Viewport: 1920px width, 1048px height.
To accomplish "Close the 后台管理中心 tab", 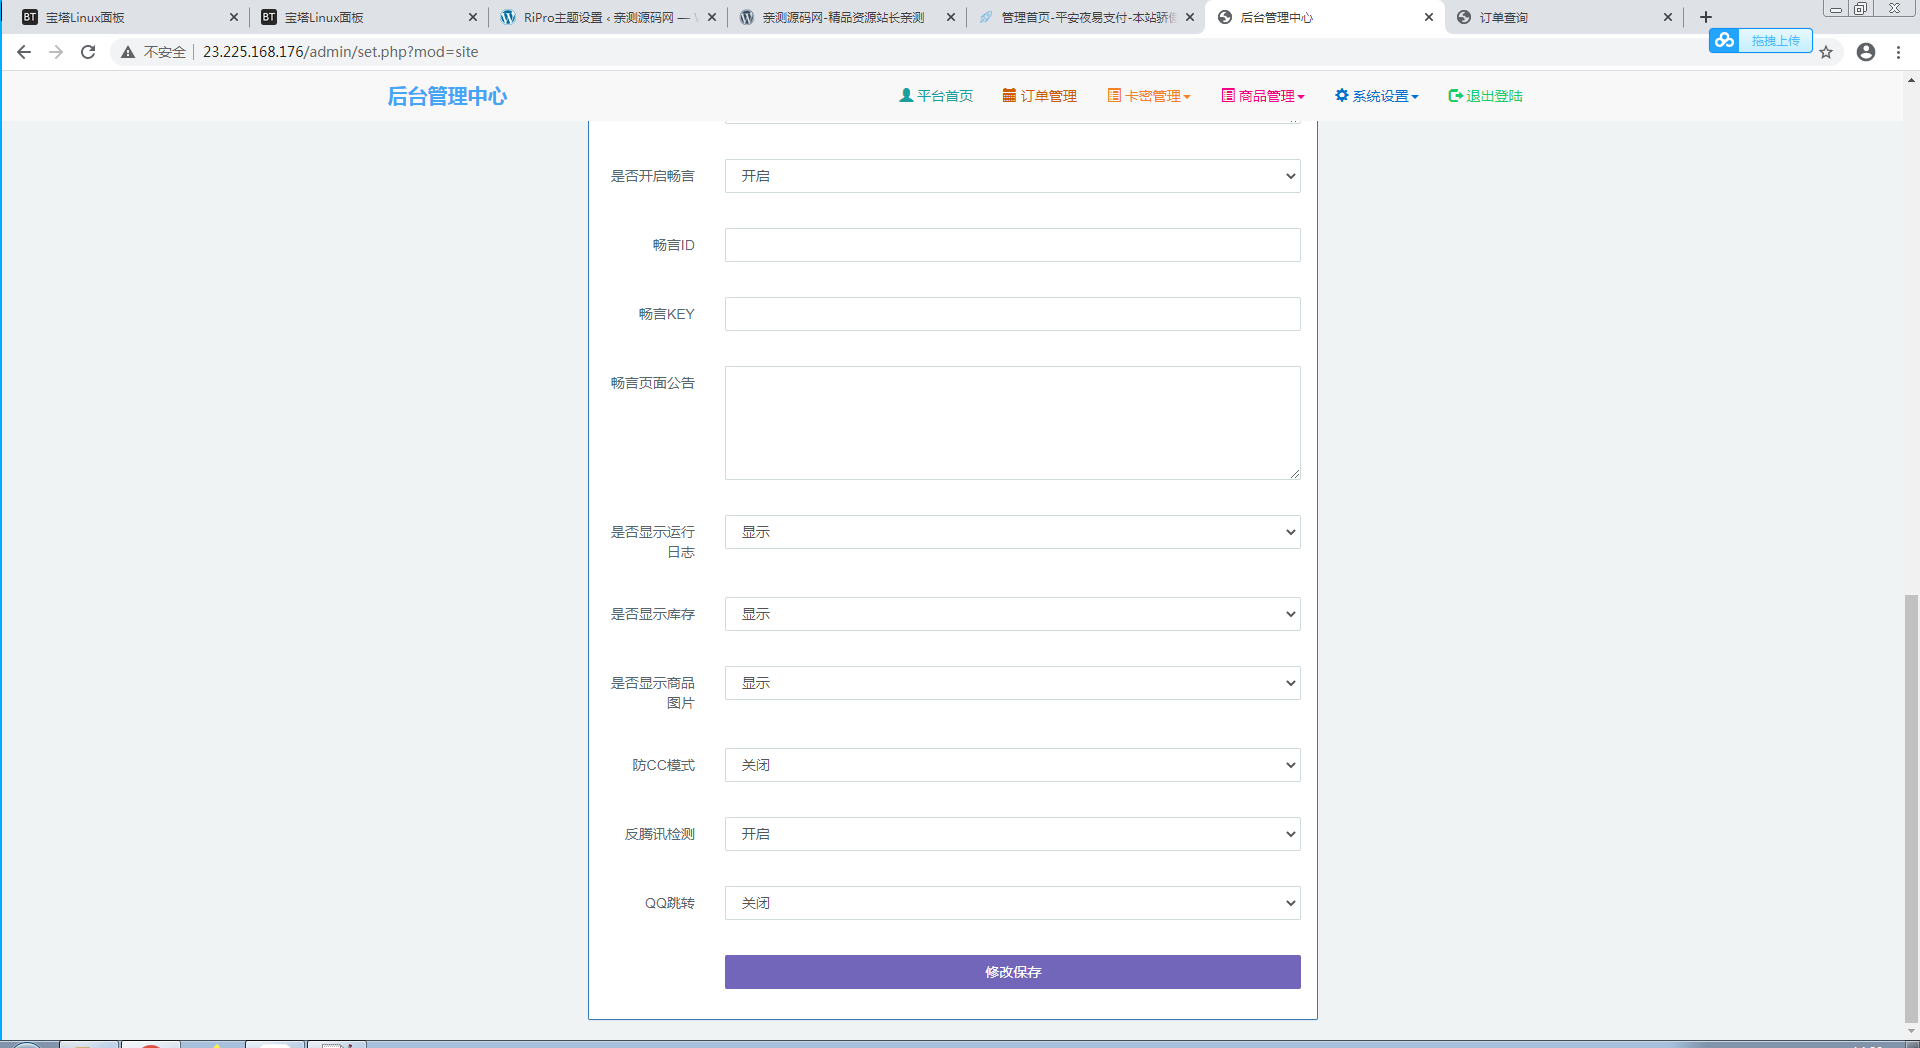I will (x=1429, y=17).
